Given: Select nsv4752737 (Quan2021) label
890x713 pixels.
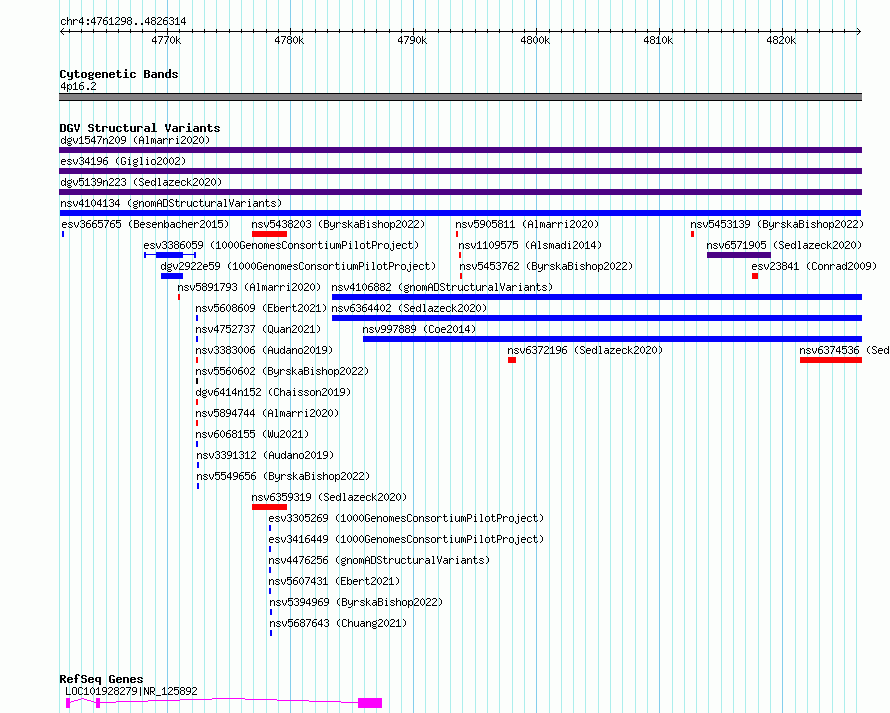Looking at the screenshot, I should pyautogui.click(x=258, y=329).
